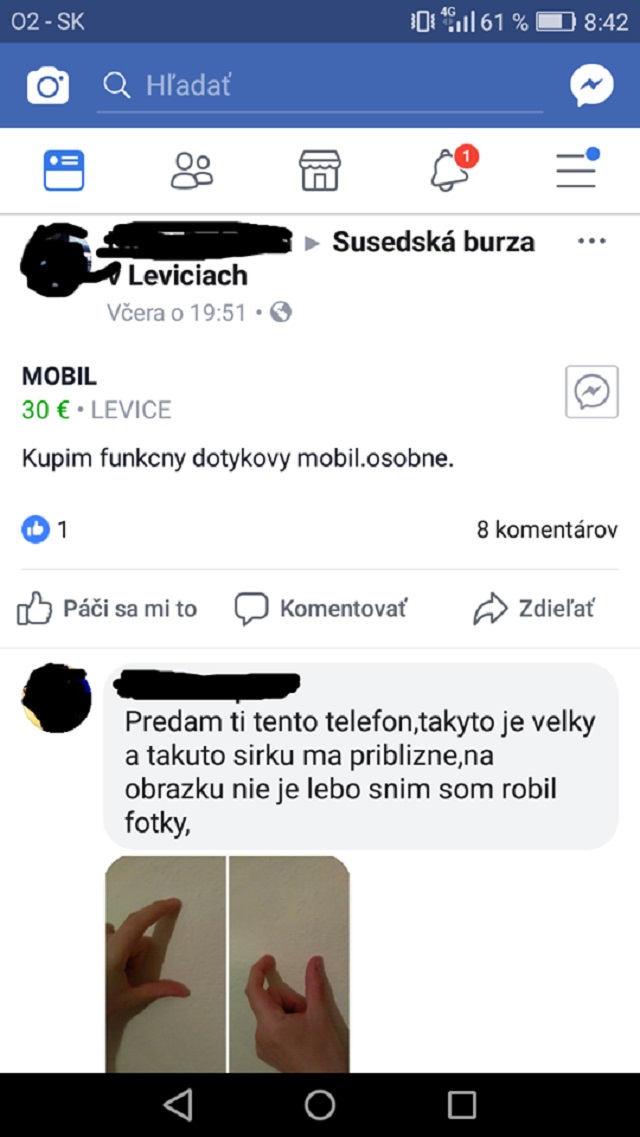Open the camera icon in header
Image resolution: width=640 pixels, height=1137 pixels.
pos(48,86)
